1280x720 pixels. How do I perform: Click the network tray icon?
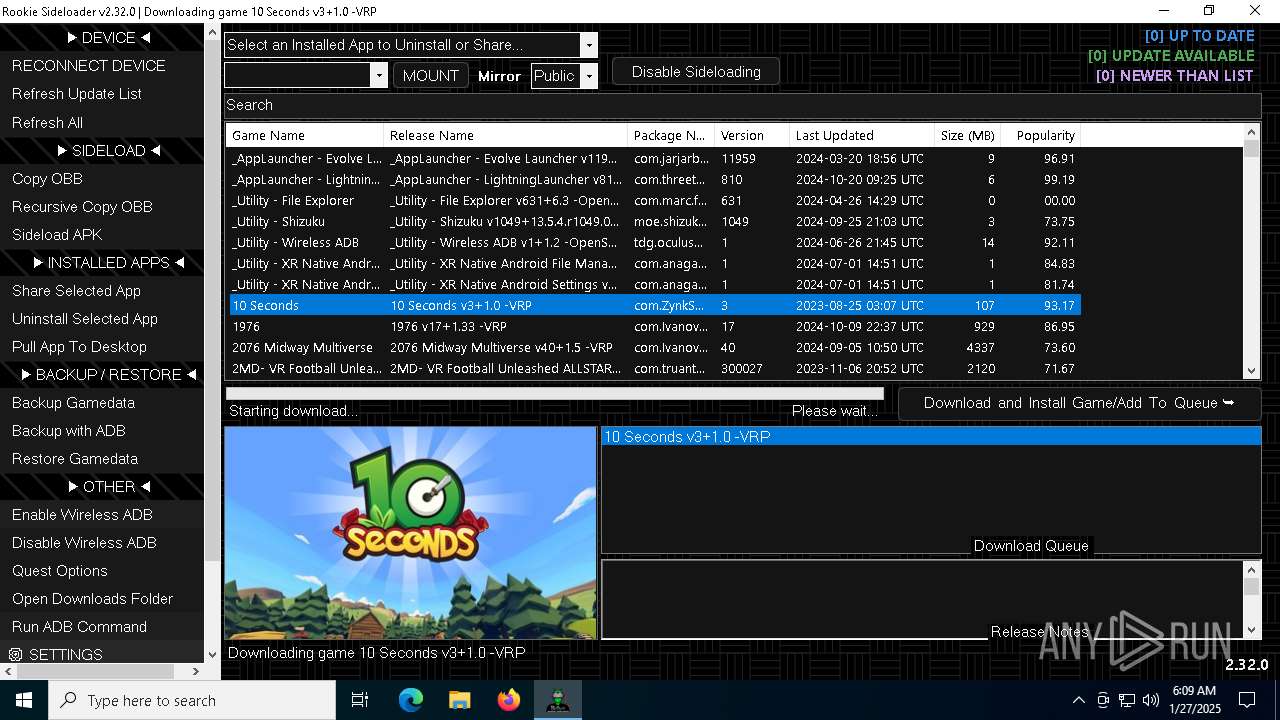(1127, 700)
